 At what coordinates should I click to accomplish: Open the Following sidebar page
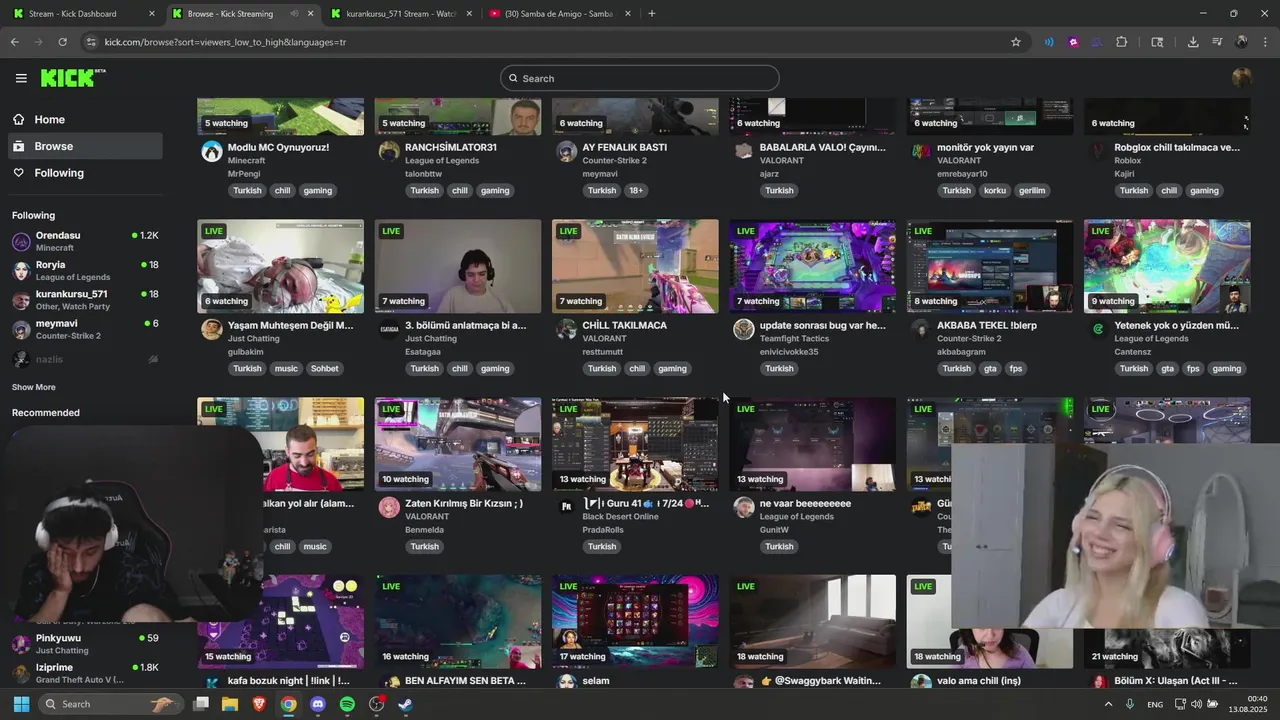pyautogui.click(x=84, y=173)
